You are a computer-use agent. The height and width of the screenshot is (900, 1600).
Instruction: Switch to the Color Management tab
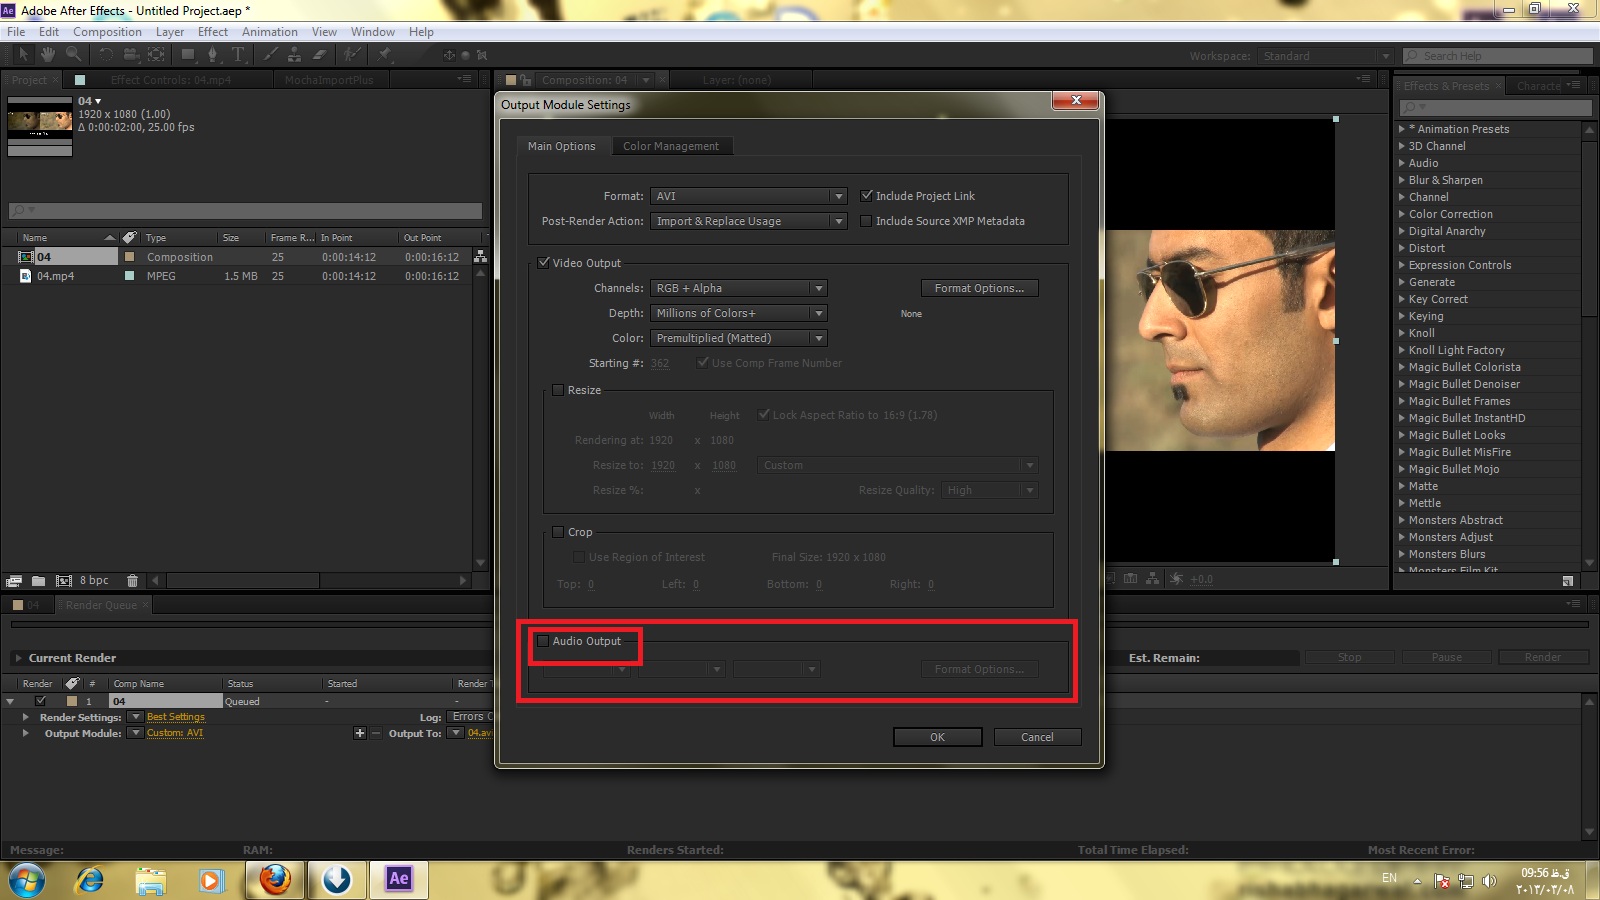tap(671, 146)
